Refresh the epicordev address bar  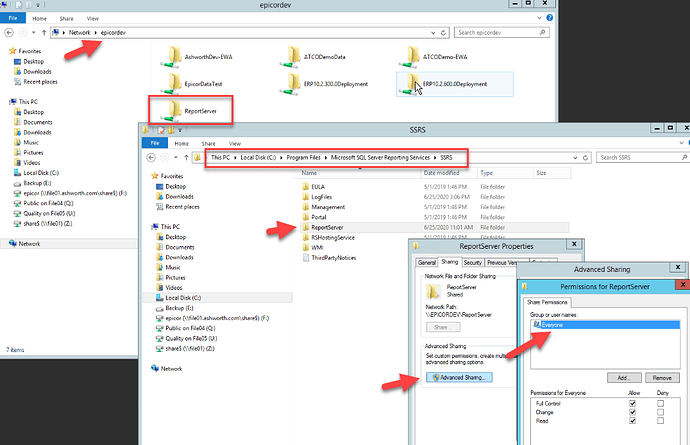point(444,33)
